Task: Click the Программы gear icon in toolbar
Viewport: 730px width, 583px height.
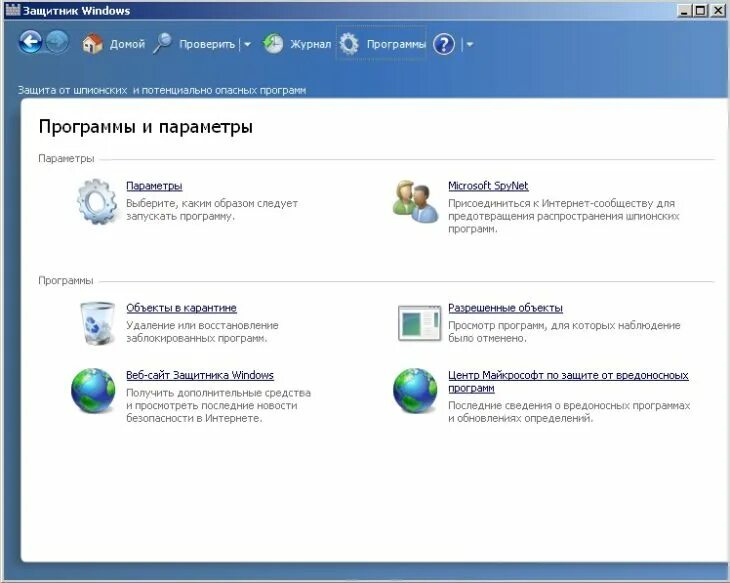Action: (349, 44)
